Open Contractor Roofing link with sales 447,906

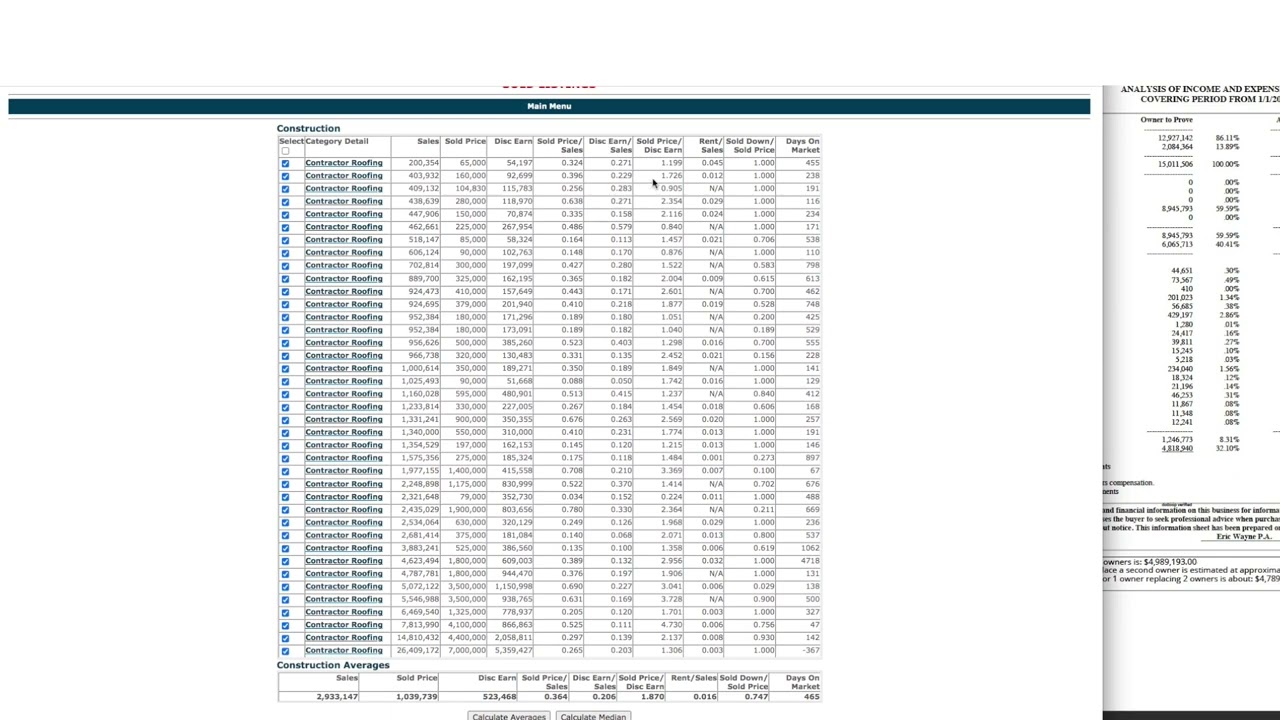[344, 214]
